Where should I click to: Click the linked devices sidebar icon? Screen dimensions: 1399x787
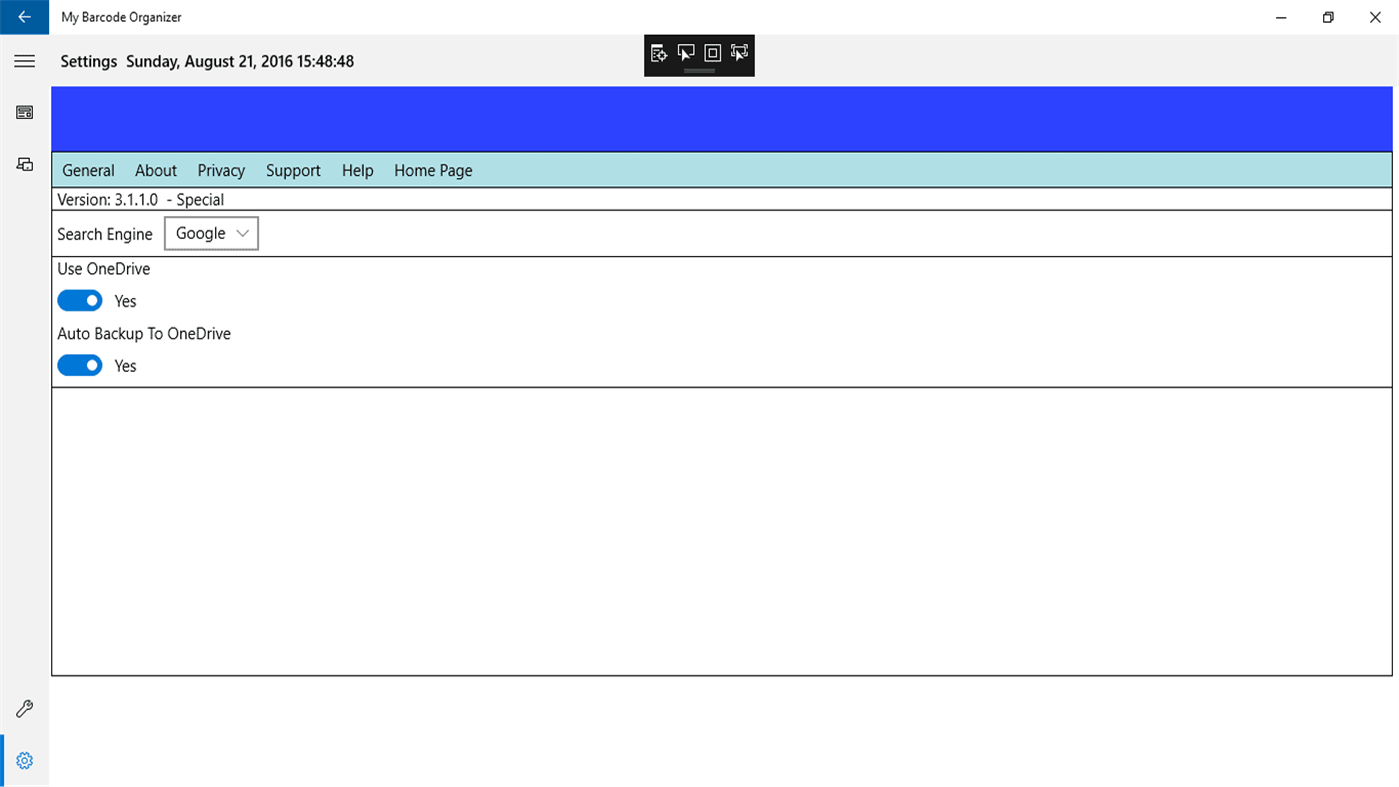pos(24,164)
